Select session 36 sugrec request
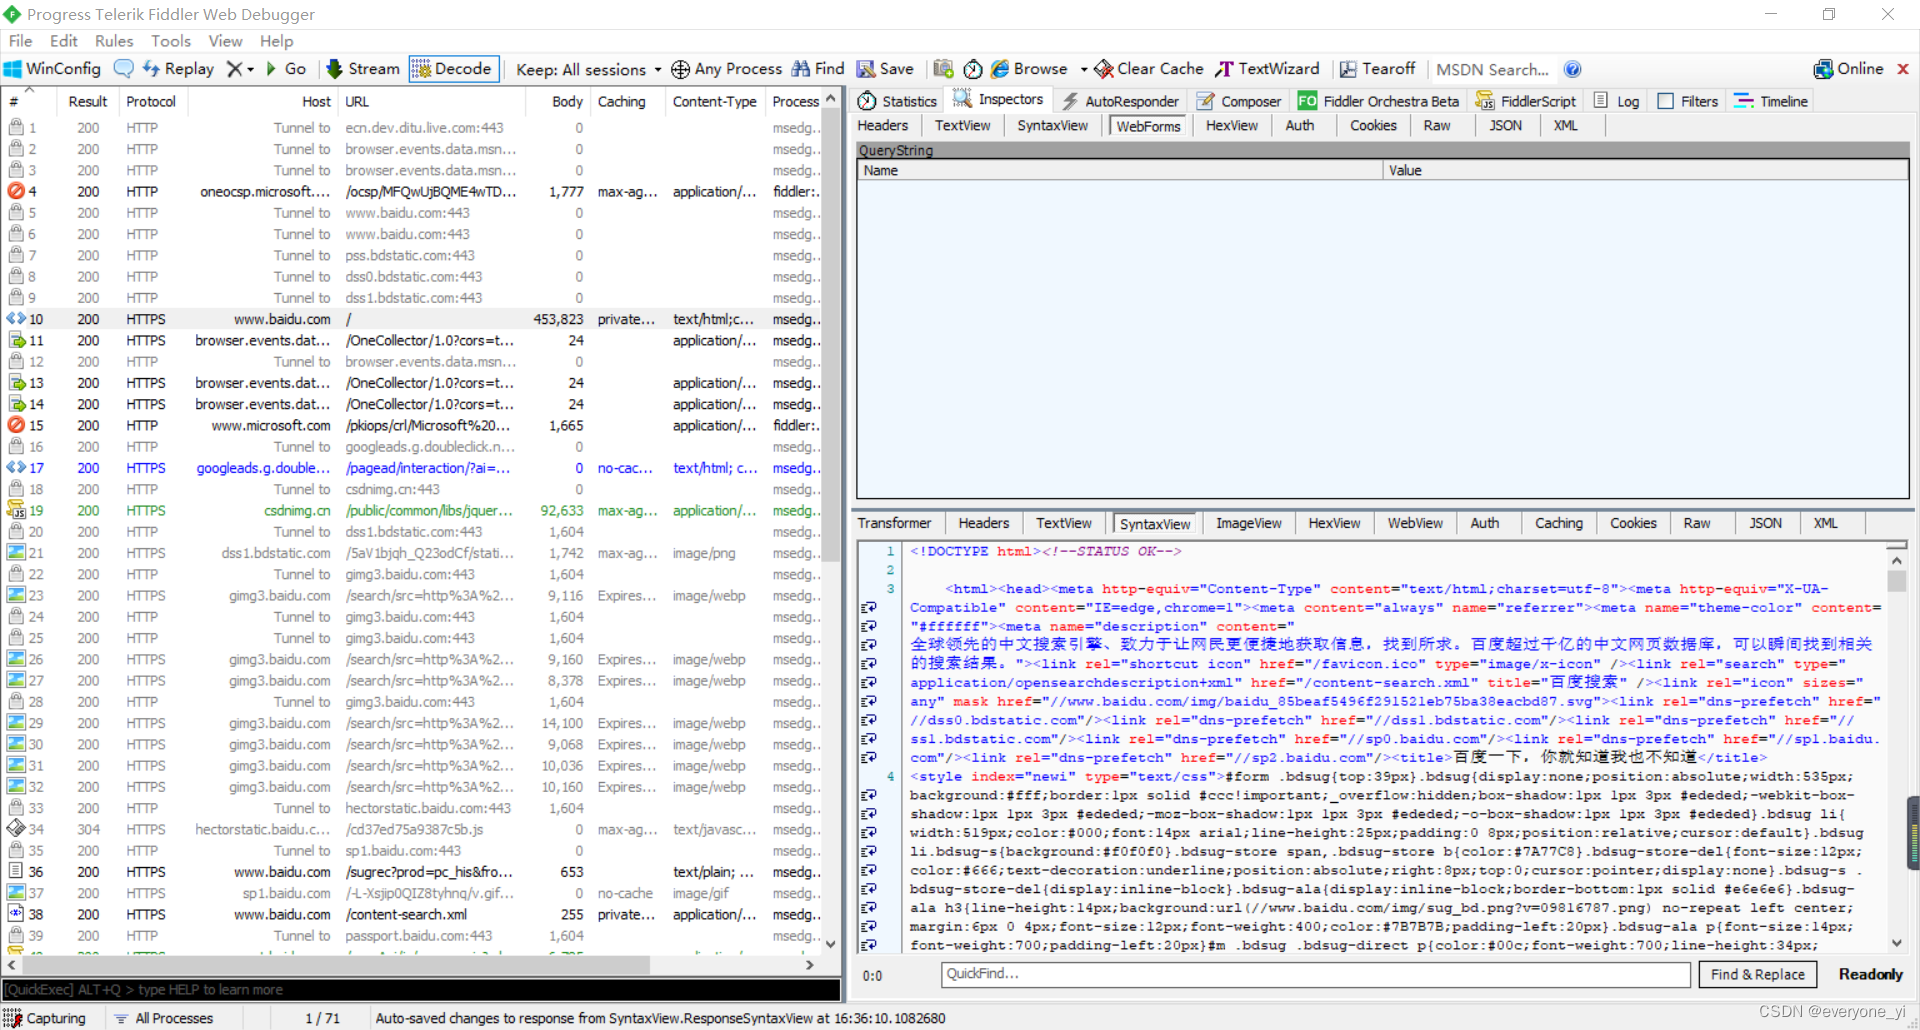 point(413,872)
